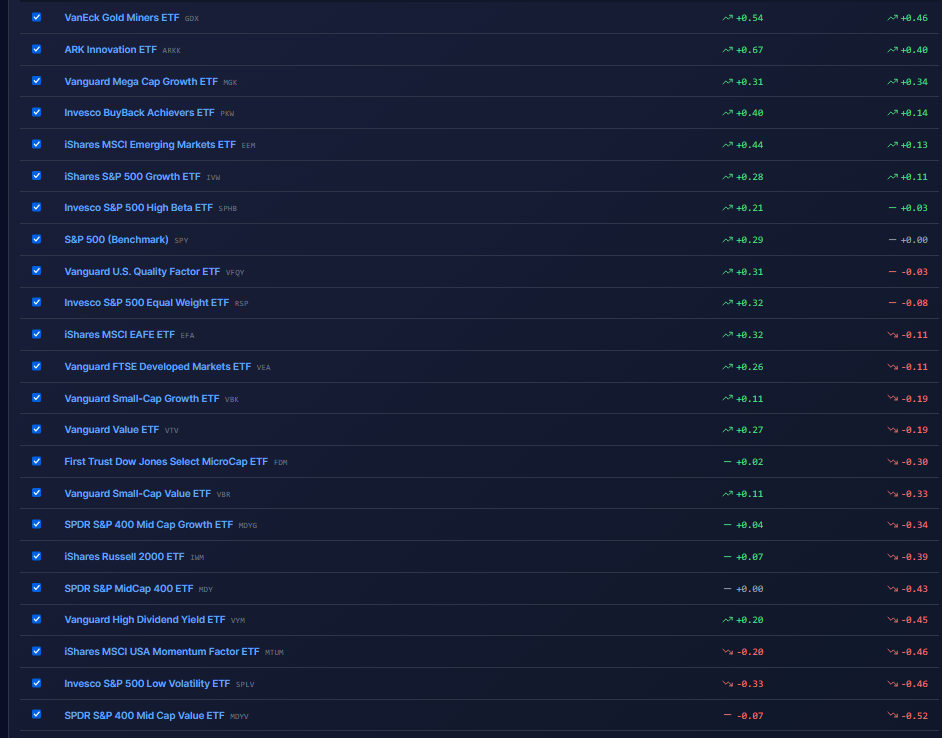The width and height of the screenshot is (942, 738).
Task: Click the +0.46 value in GDX row
Action: click(914, 18)
